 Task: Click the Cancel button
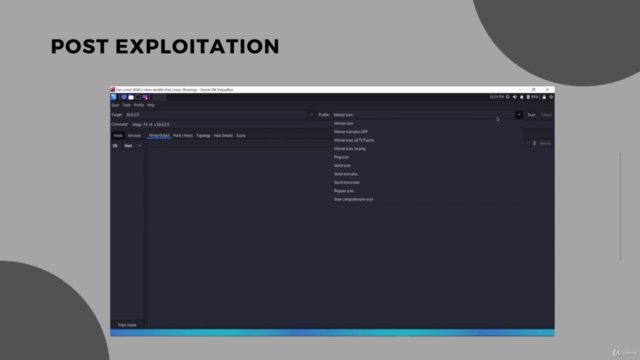coord(546,115)
